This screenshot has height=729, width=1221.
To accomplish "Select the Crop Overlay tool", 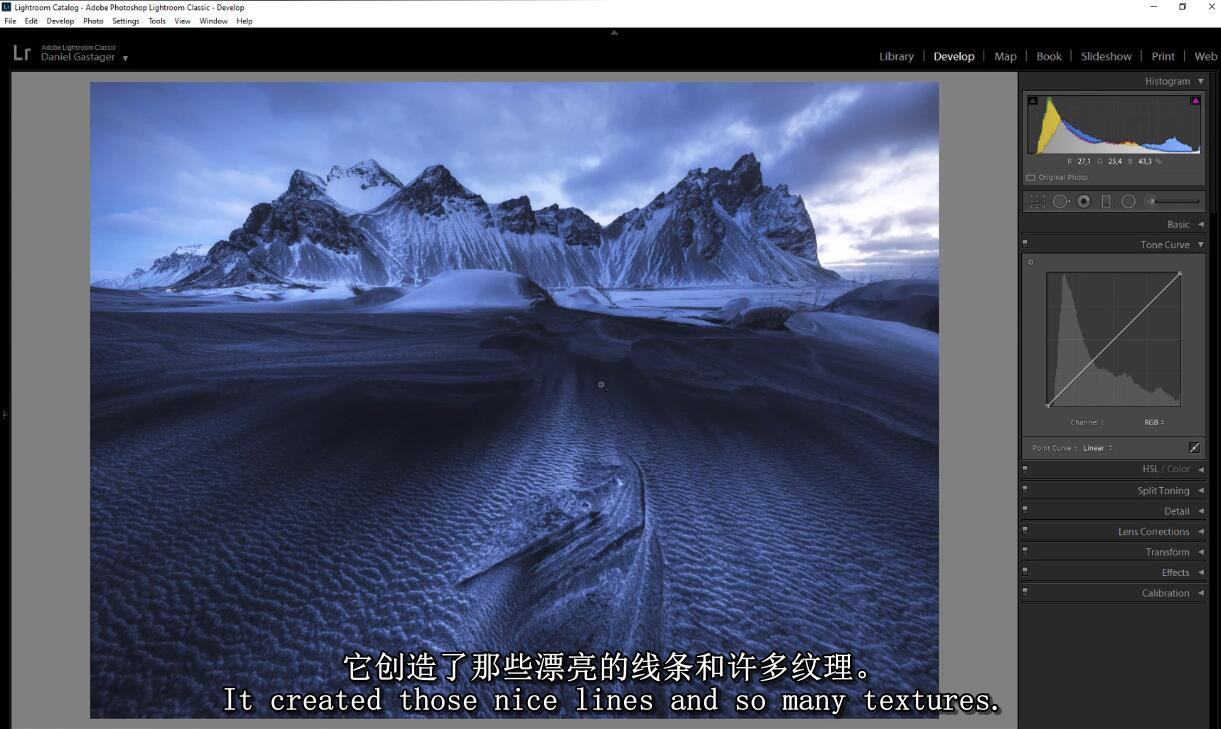I will (1037, 201).
